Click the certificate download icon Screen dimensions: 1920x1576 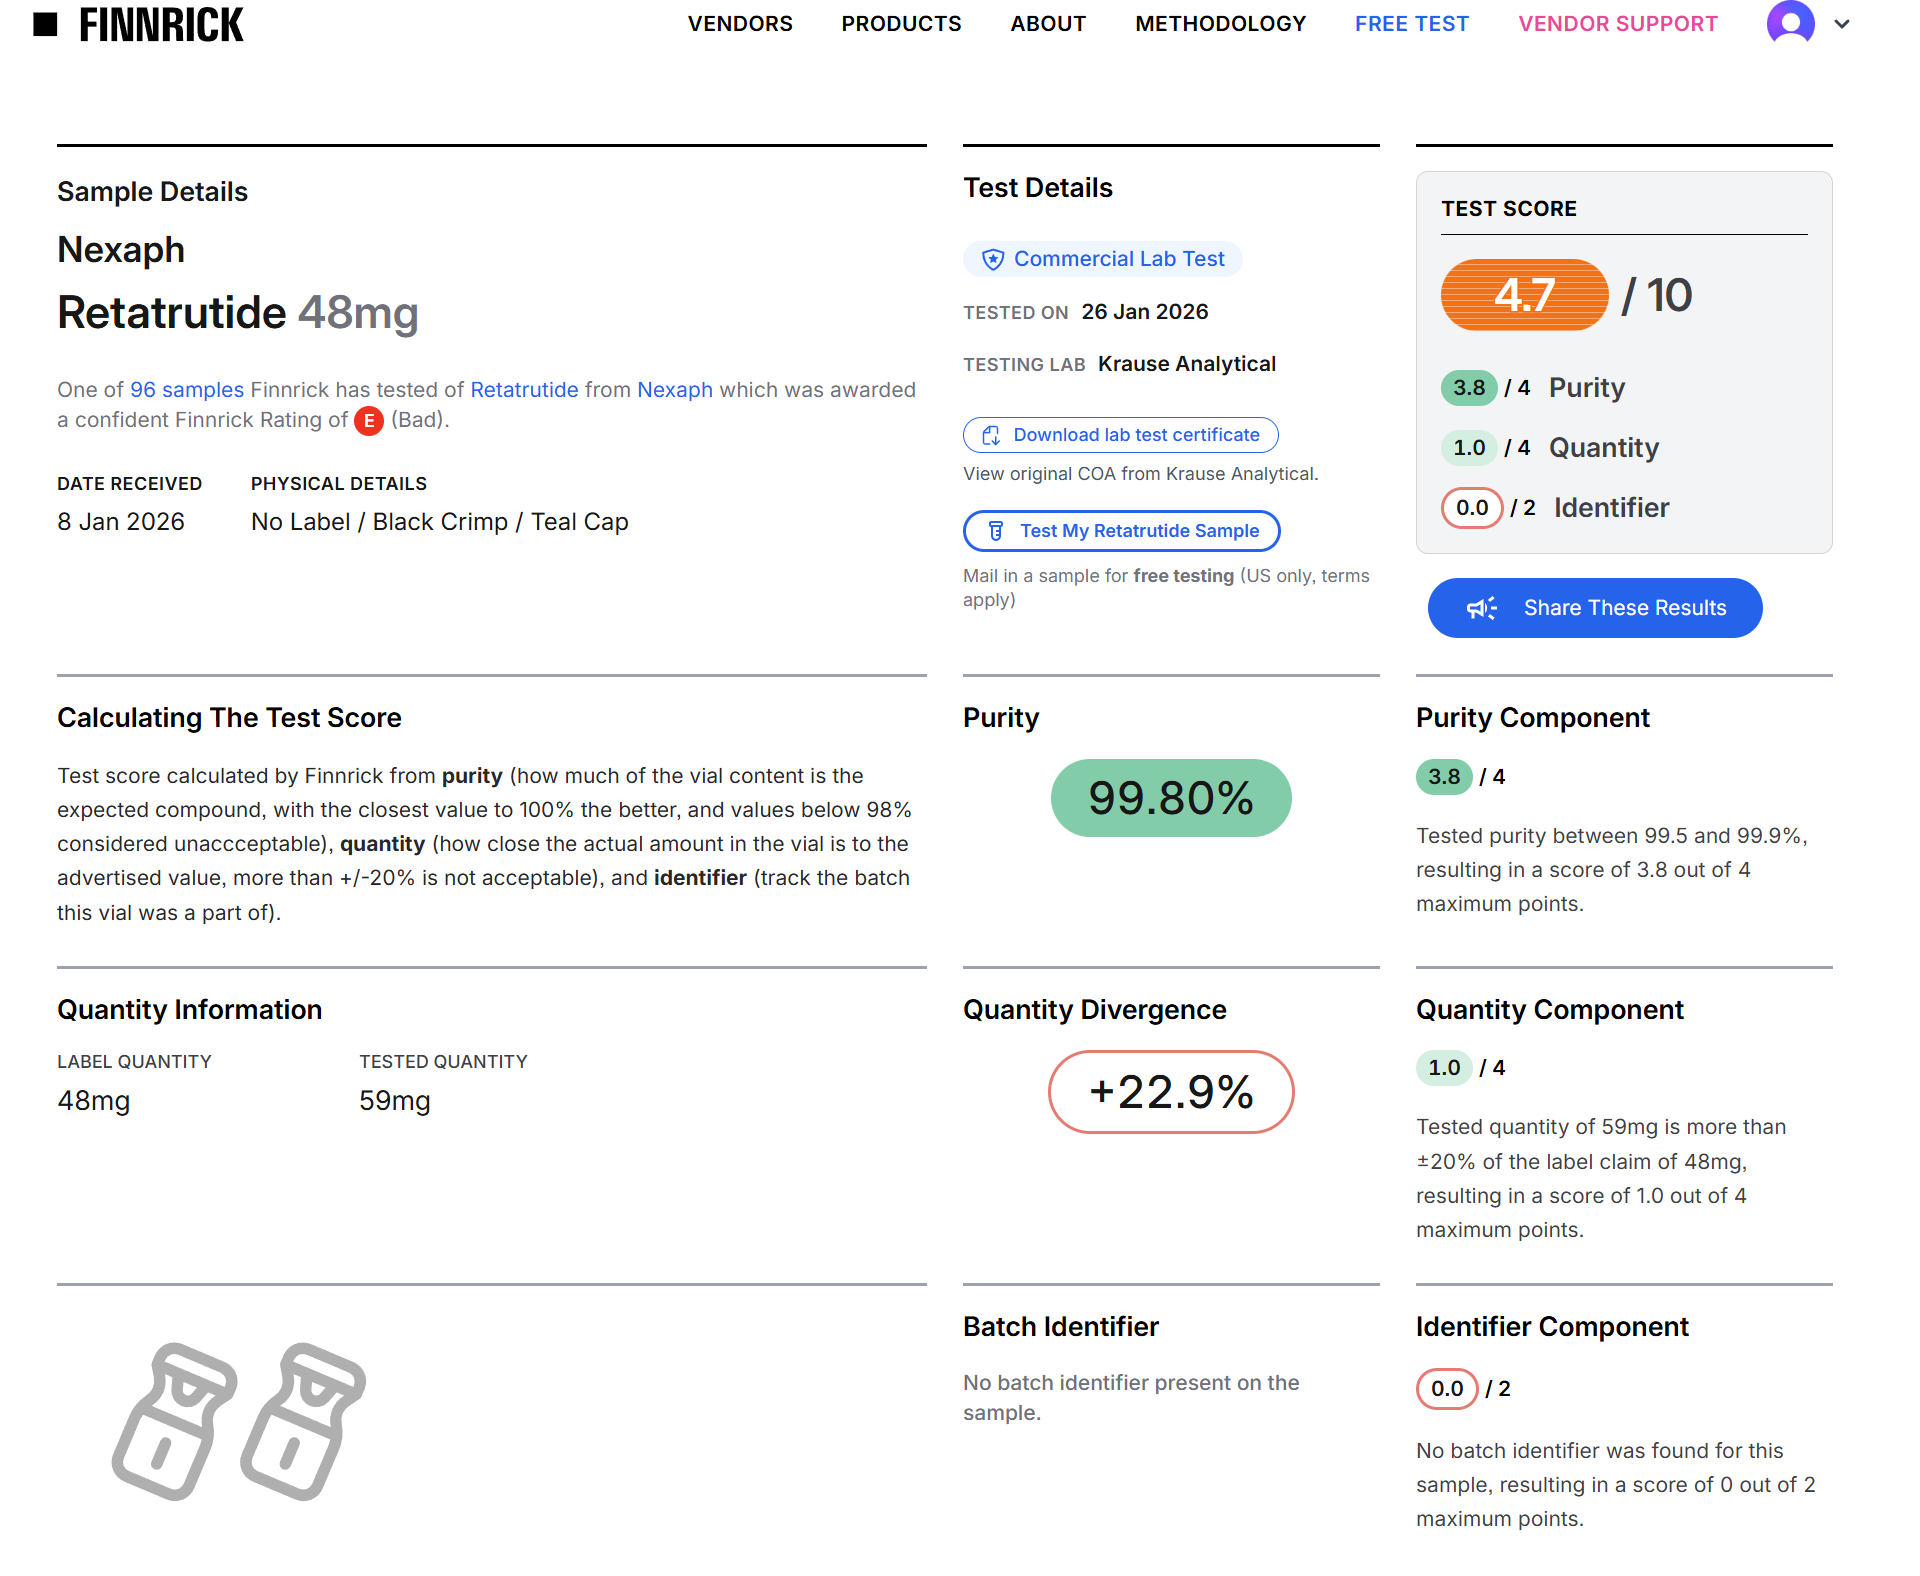coord(991,435)
